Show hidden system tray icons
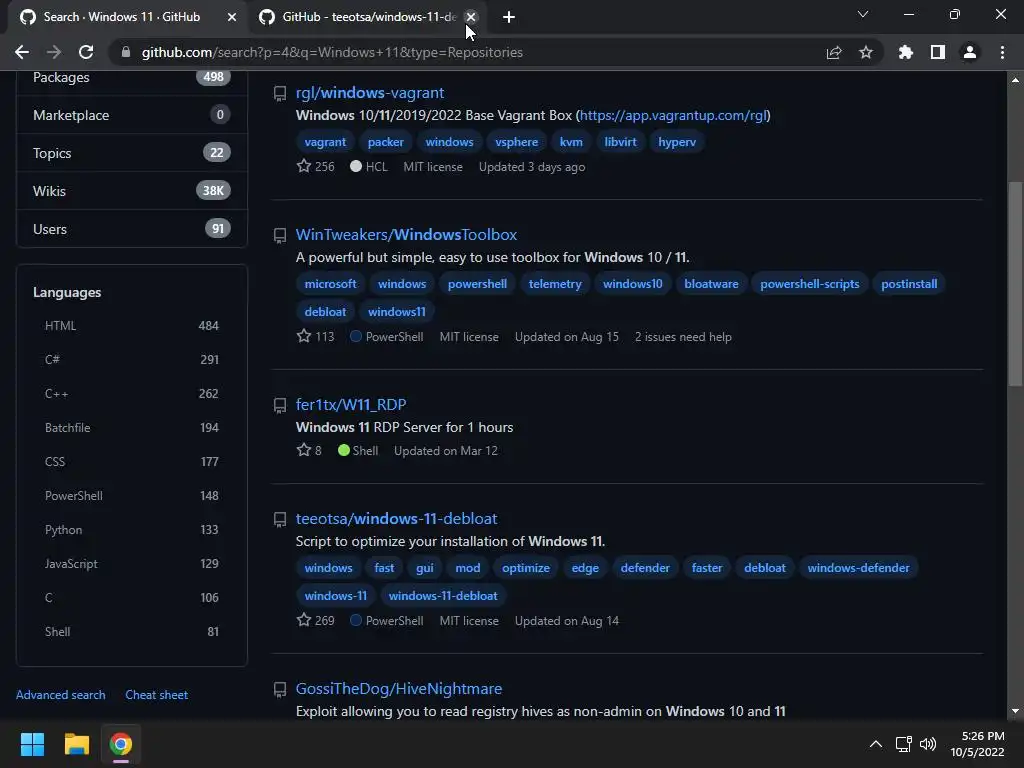 click(876, 744)
